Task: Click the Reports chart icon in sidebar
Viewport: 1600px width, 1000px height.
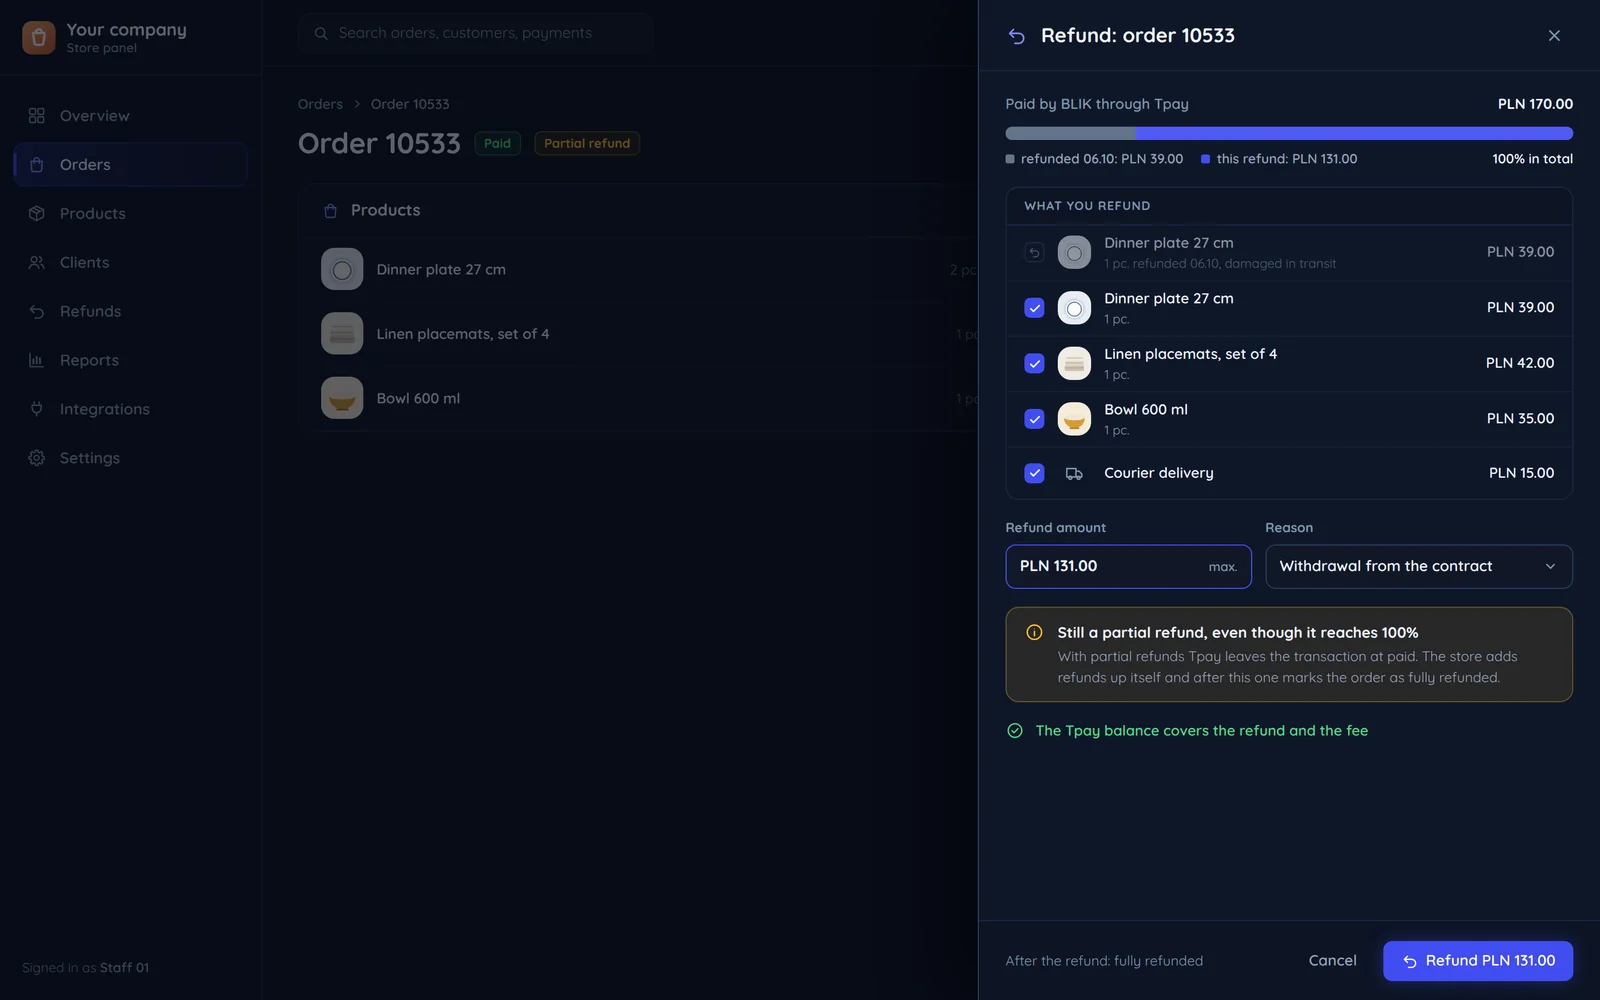Action: [x=37, y=361]
